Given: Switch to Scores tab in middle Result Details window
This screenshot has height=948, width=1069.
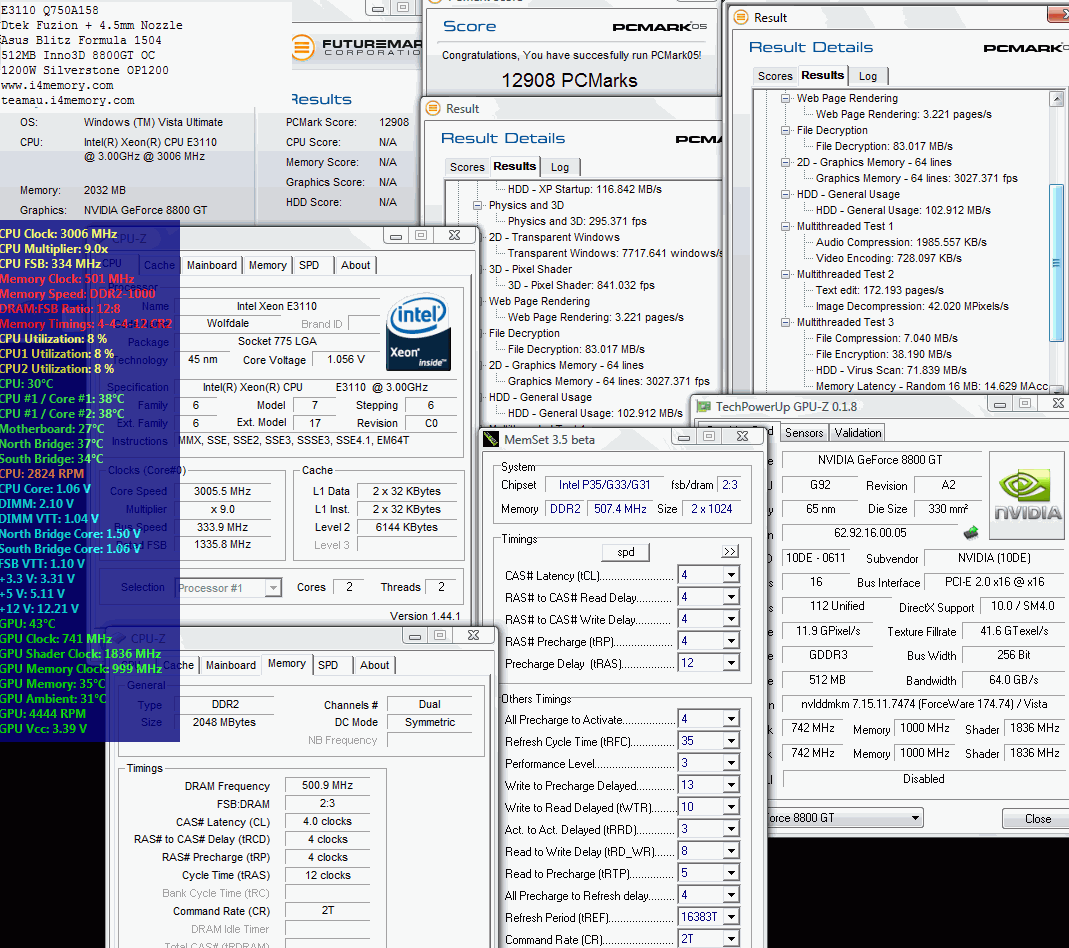Looking at the screenshot, I should point(467,167).
